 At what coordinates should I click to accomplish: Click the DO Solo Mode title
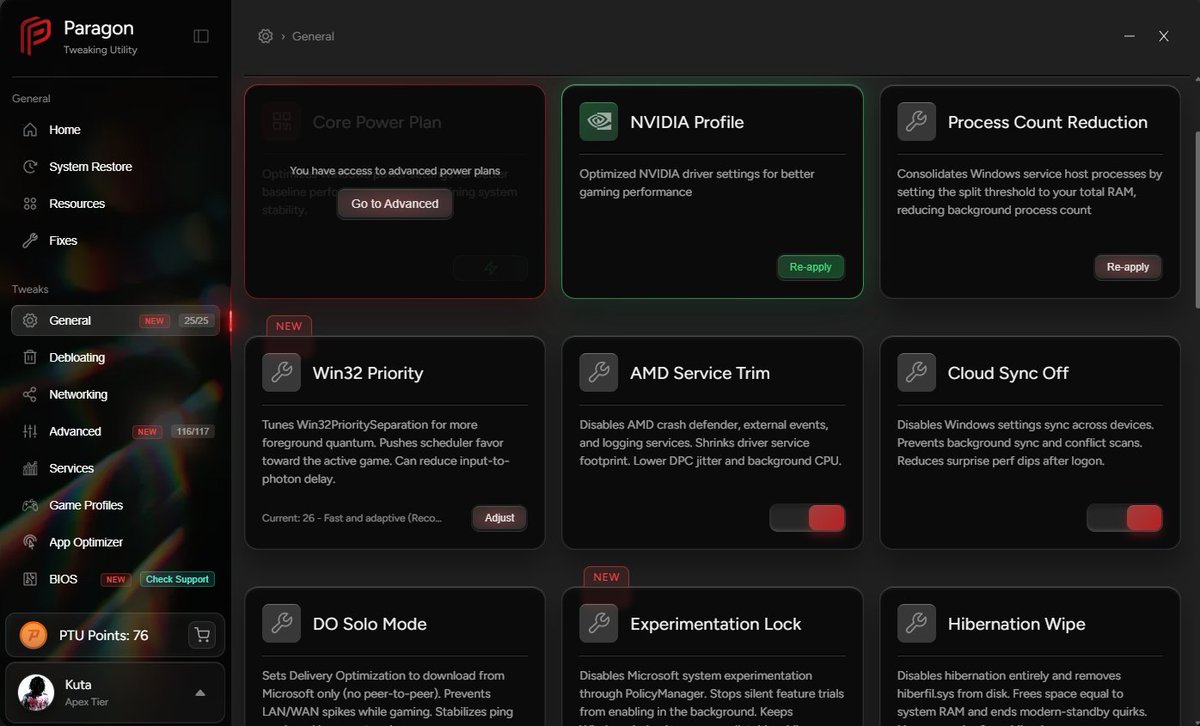(x=370, y=624)
